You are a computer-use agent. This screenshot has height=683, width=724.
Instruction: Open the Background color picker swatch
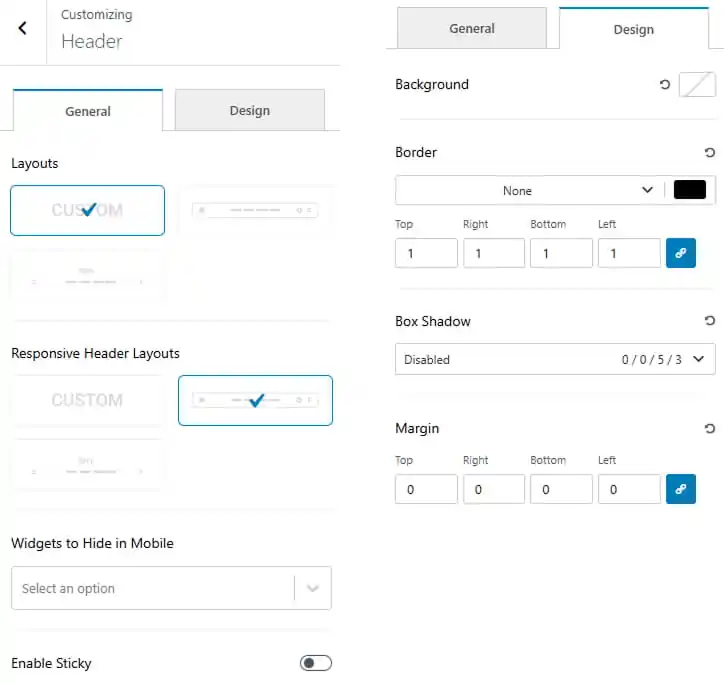click(697, 85)
